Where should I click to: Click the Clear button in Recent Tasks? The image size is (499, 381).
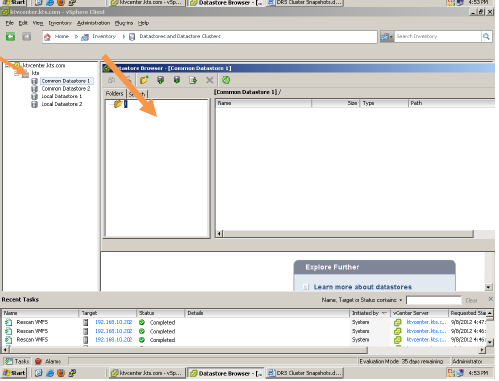[x=471, y=300]
